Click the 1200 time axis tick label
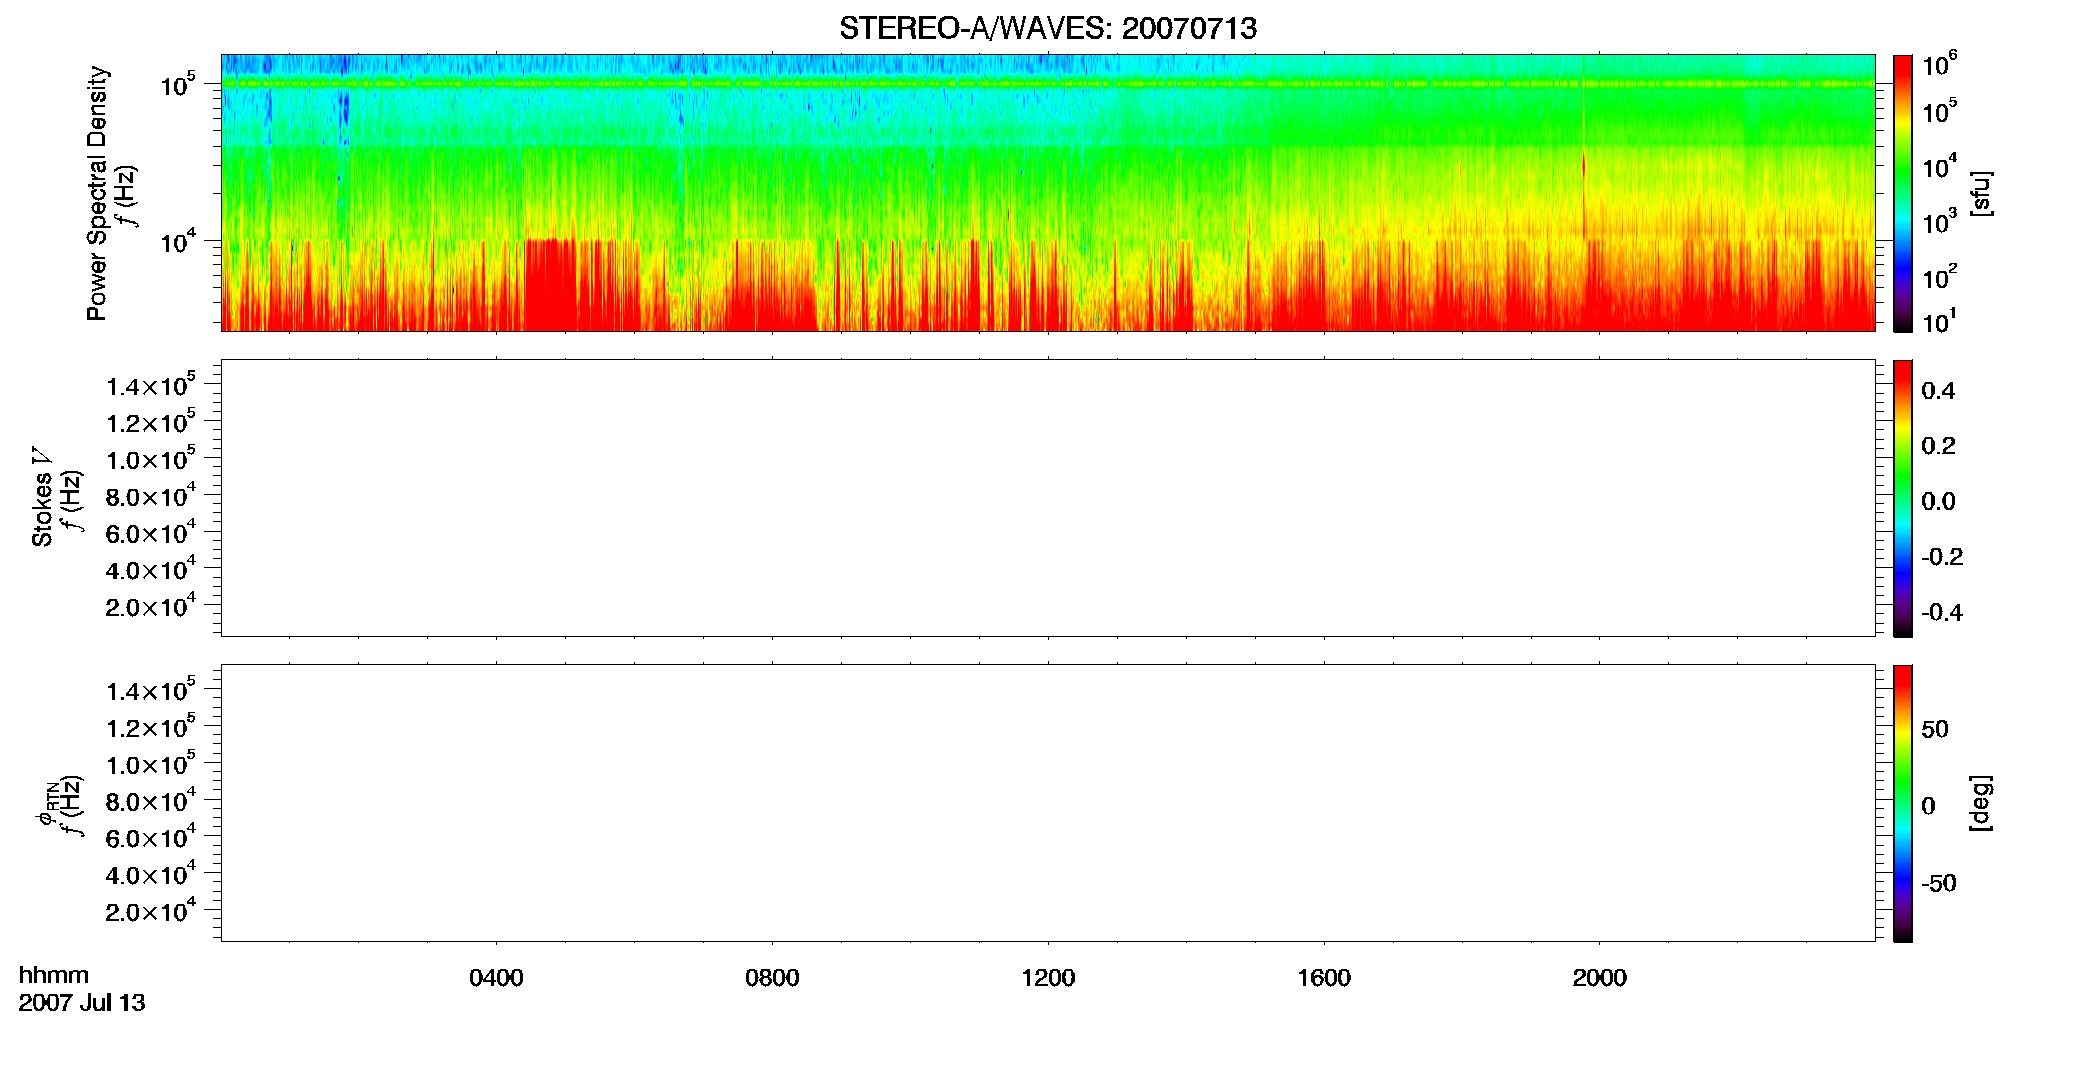 tap(1048, 978)
